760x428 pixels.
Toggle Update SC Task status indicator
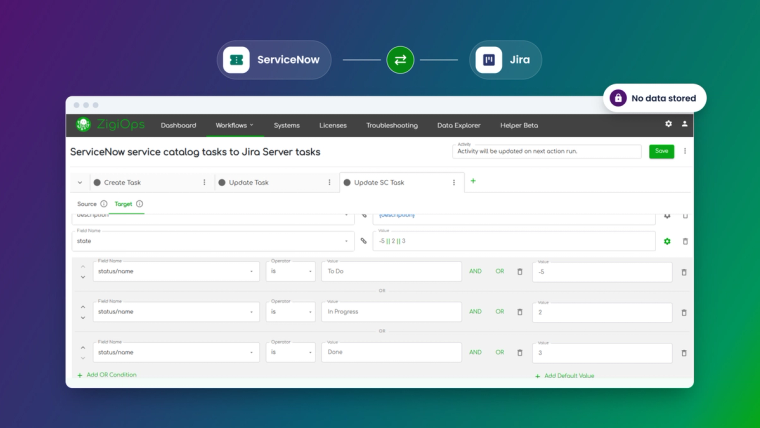pos(347,182)
